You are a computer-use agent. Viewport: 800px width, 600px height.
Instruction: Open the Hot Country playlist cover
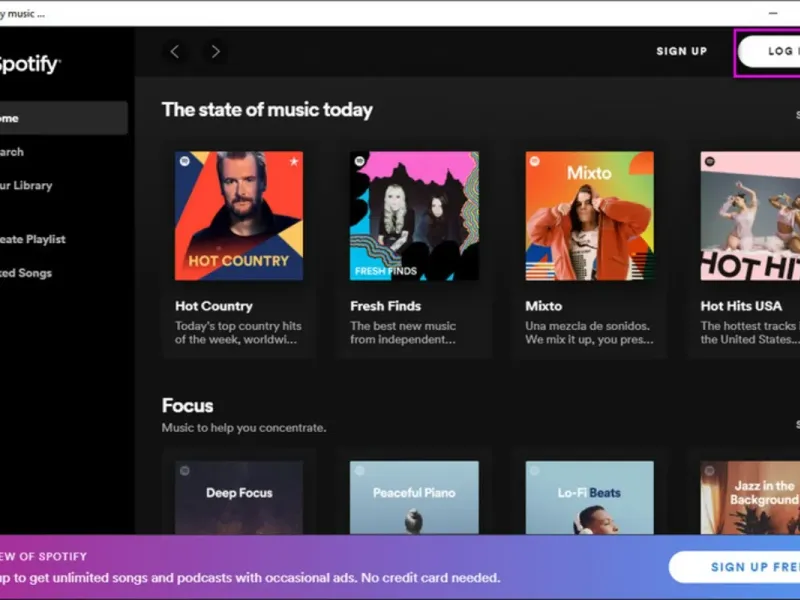(x=239, y=216)
